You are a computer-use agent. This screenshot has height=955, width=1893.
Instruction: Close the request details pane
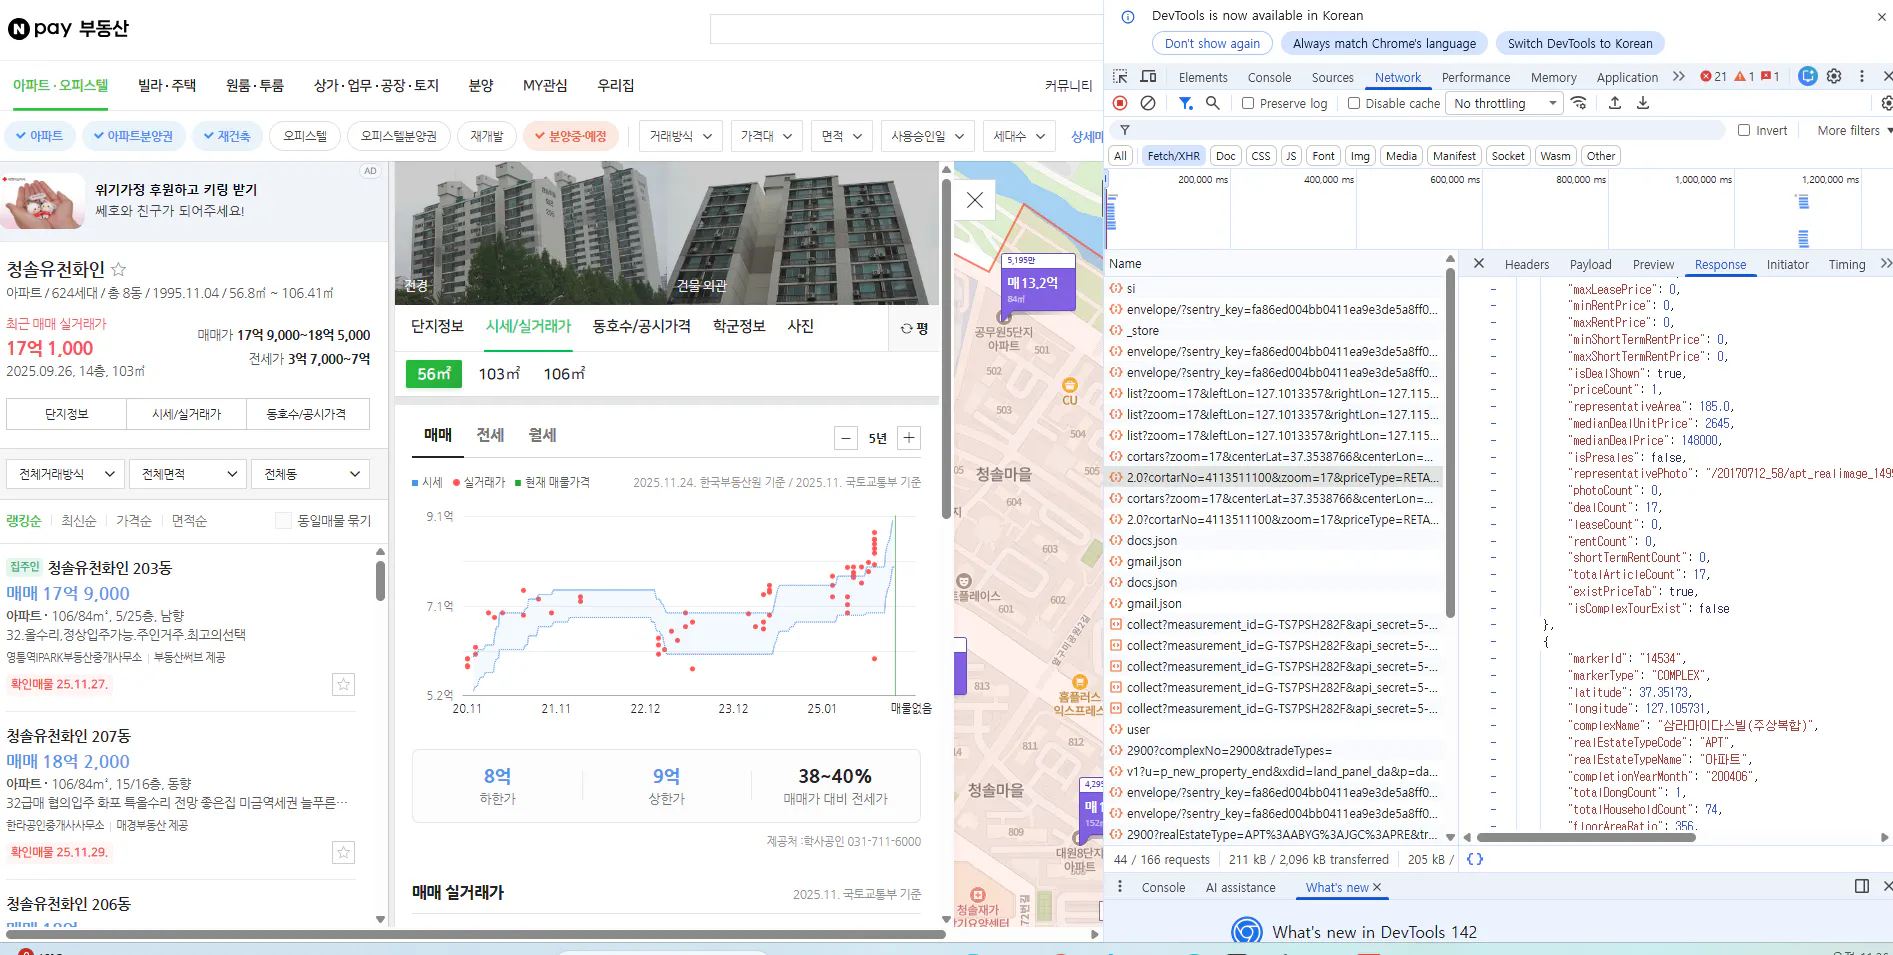click(1479, 264)
